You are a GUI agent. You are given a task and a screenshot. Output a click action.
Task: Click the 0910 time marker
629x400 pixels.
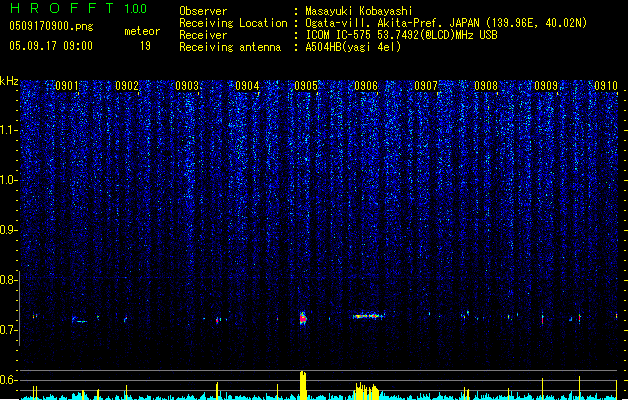click(x=606, y=86)
